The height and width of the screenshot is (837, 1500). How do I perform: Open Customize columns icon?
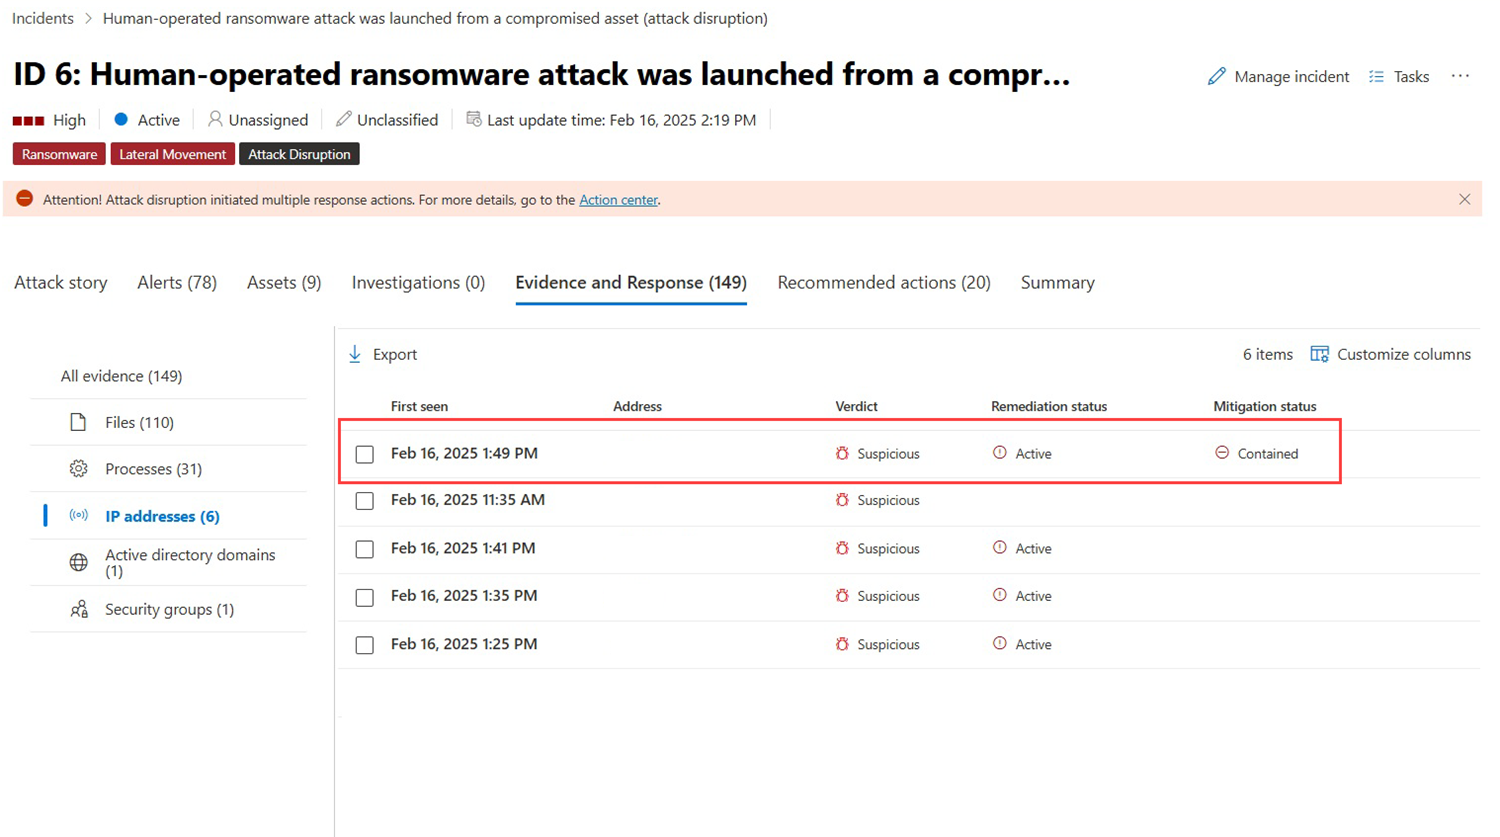pyautogui.click(x=1319, y=354)
